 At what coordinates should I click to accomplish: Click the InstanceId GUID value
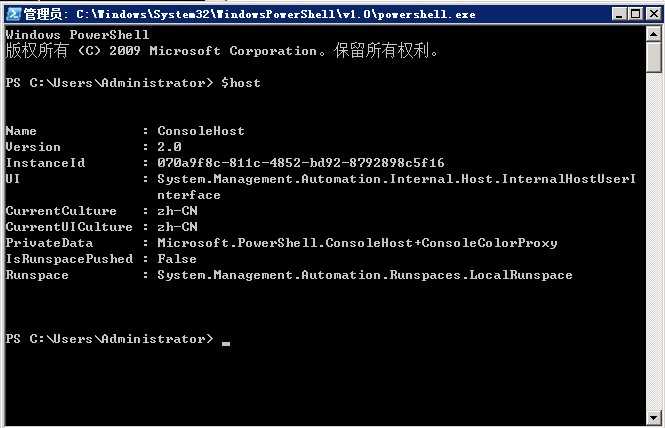point(301,163)
